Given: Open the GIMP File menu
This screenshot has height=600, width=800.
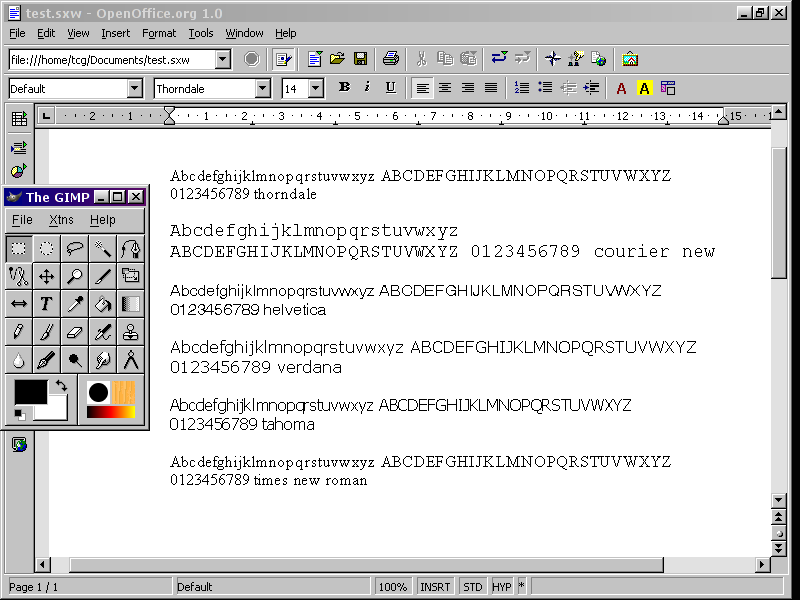Looking at the screenshot, I should (x=22, y=220).
